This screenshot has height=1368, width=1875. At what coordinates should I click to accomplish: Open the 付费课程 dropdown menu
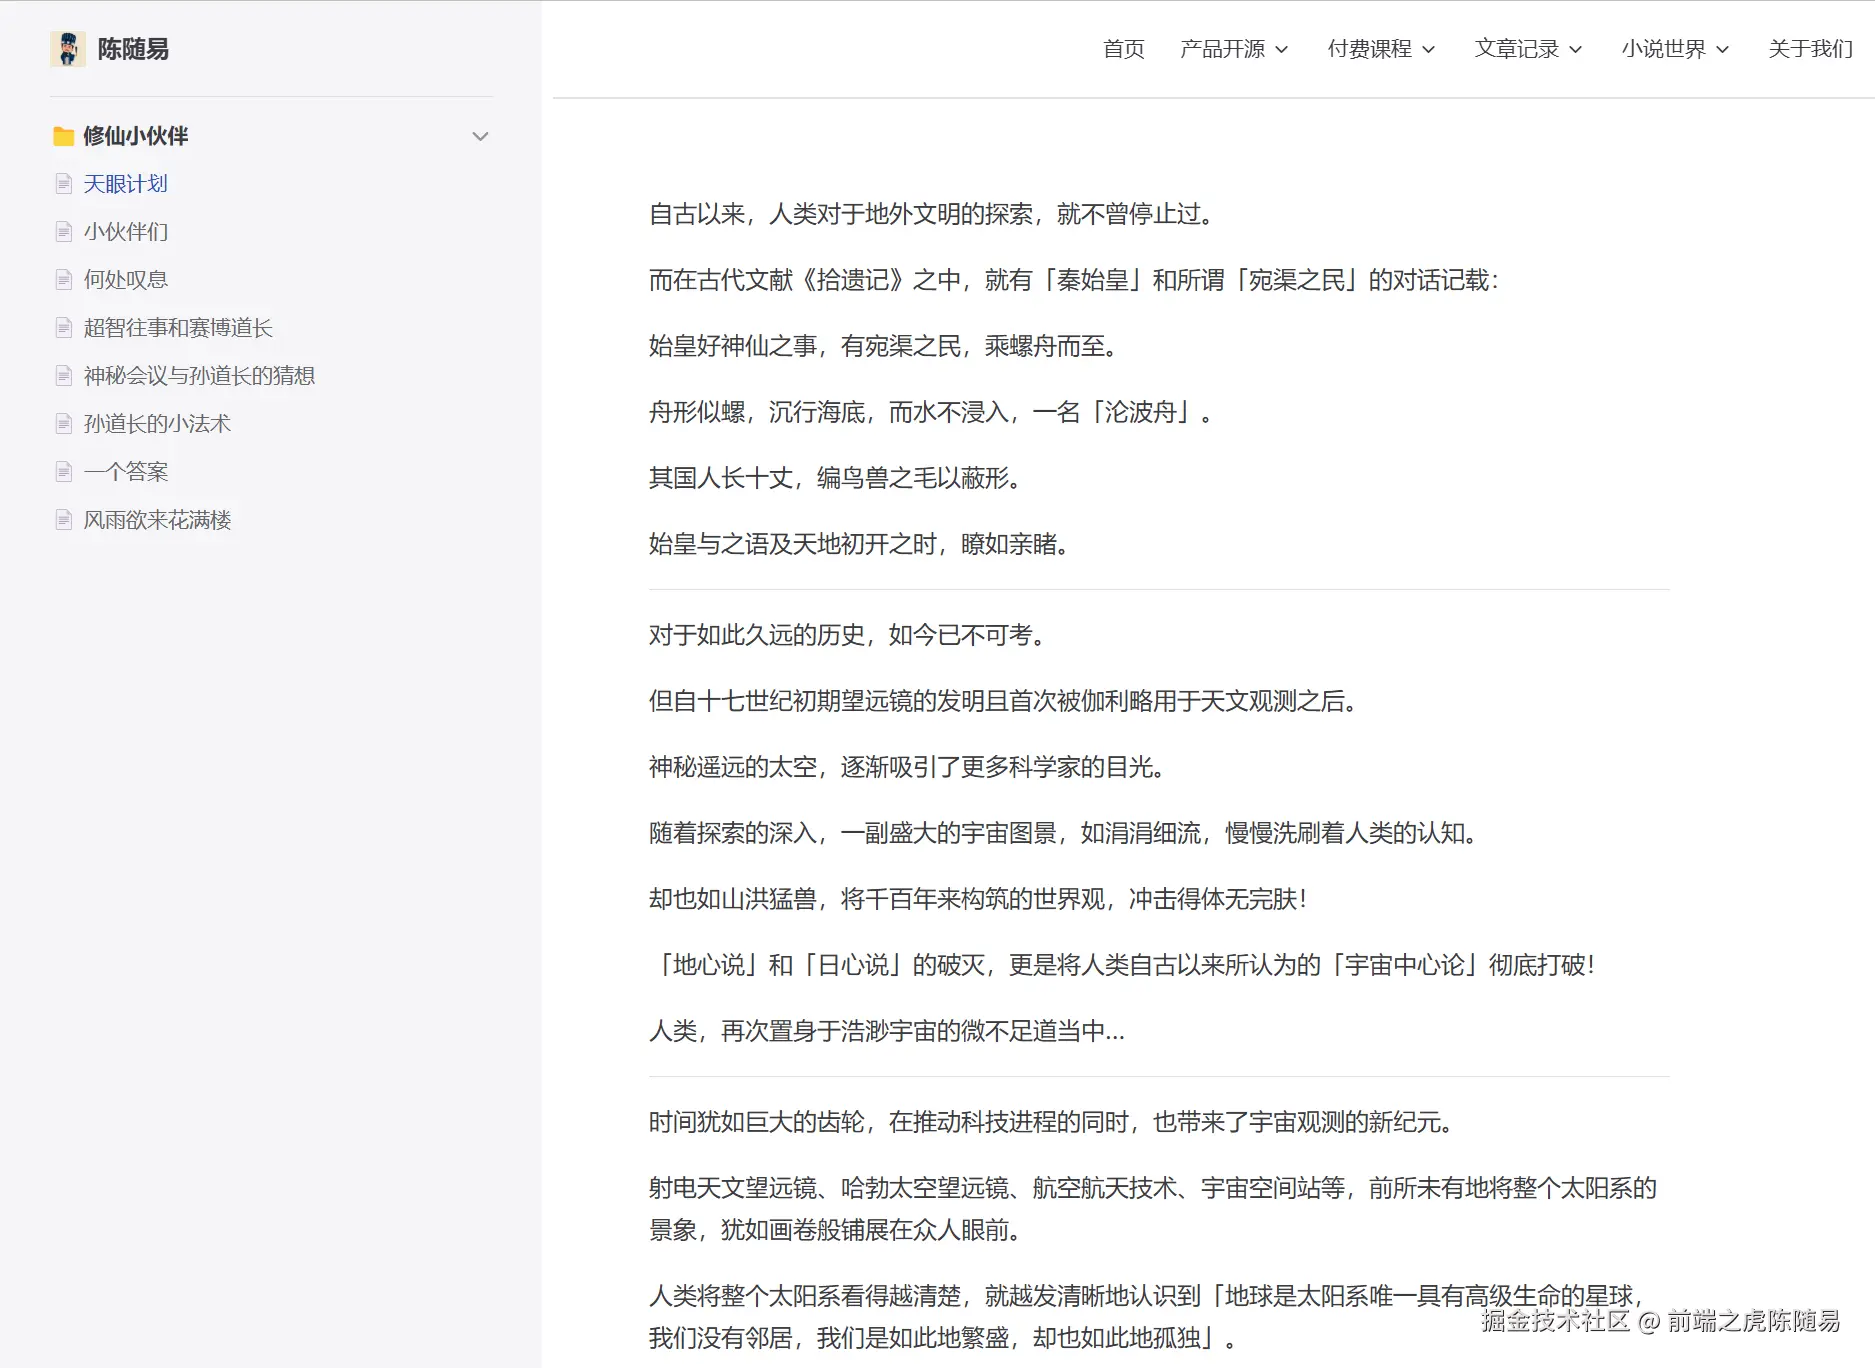pos(1372,49)
